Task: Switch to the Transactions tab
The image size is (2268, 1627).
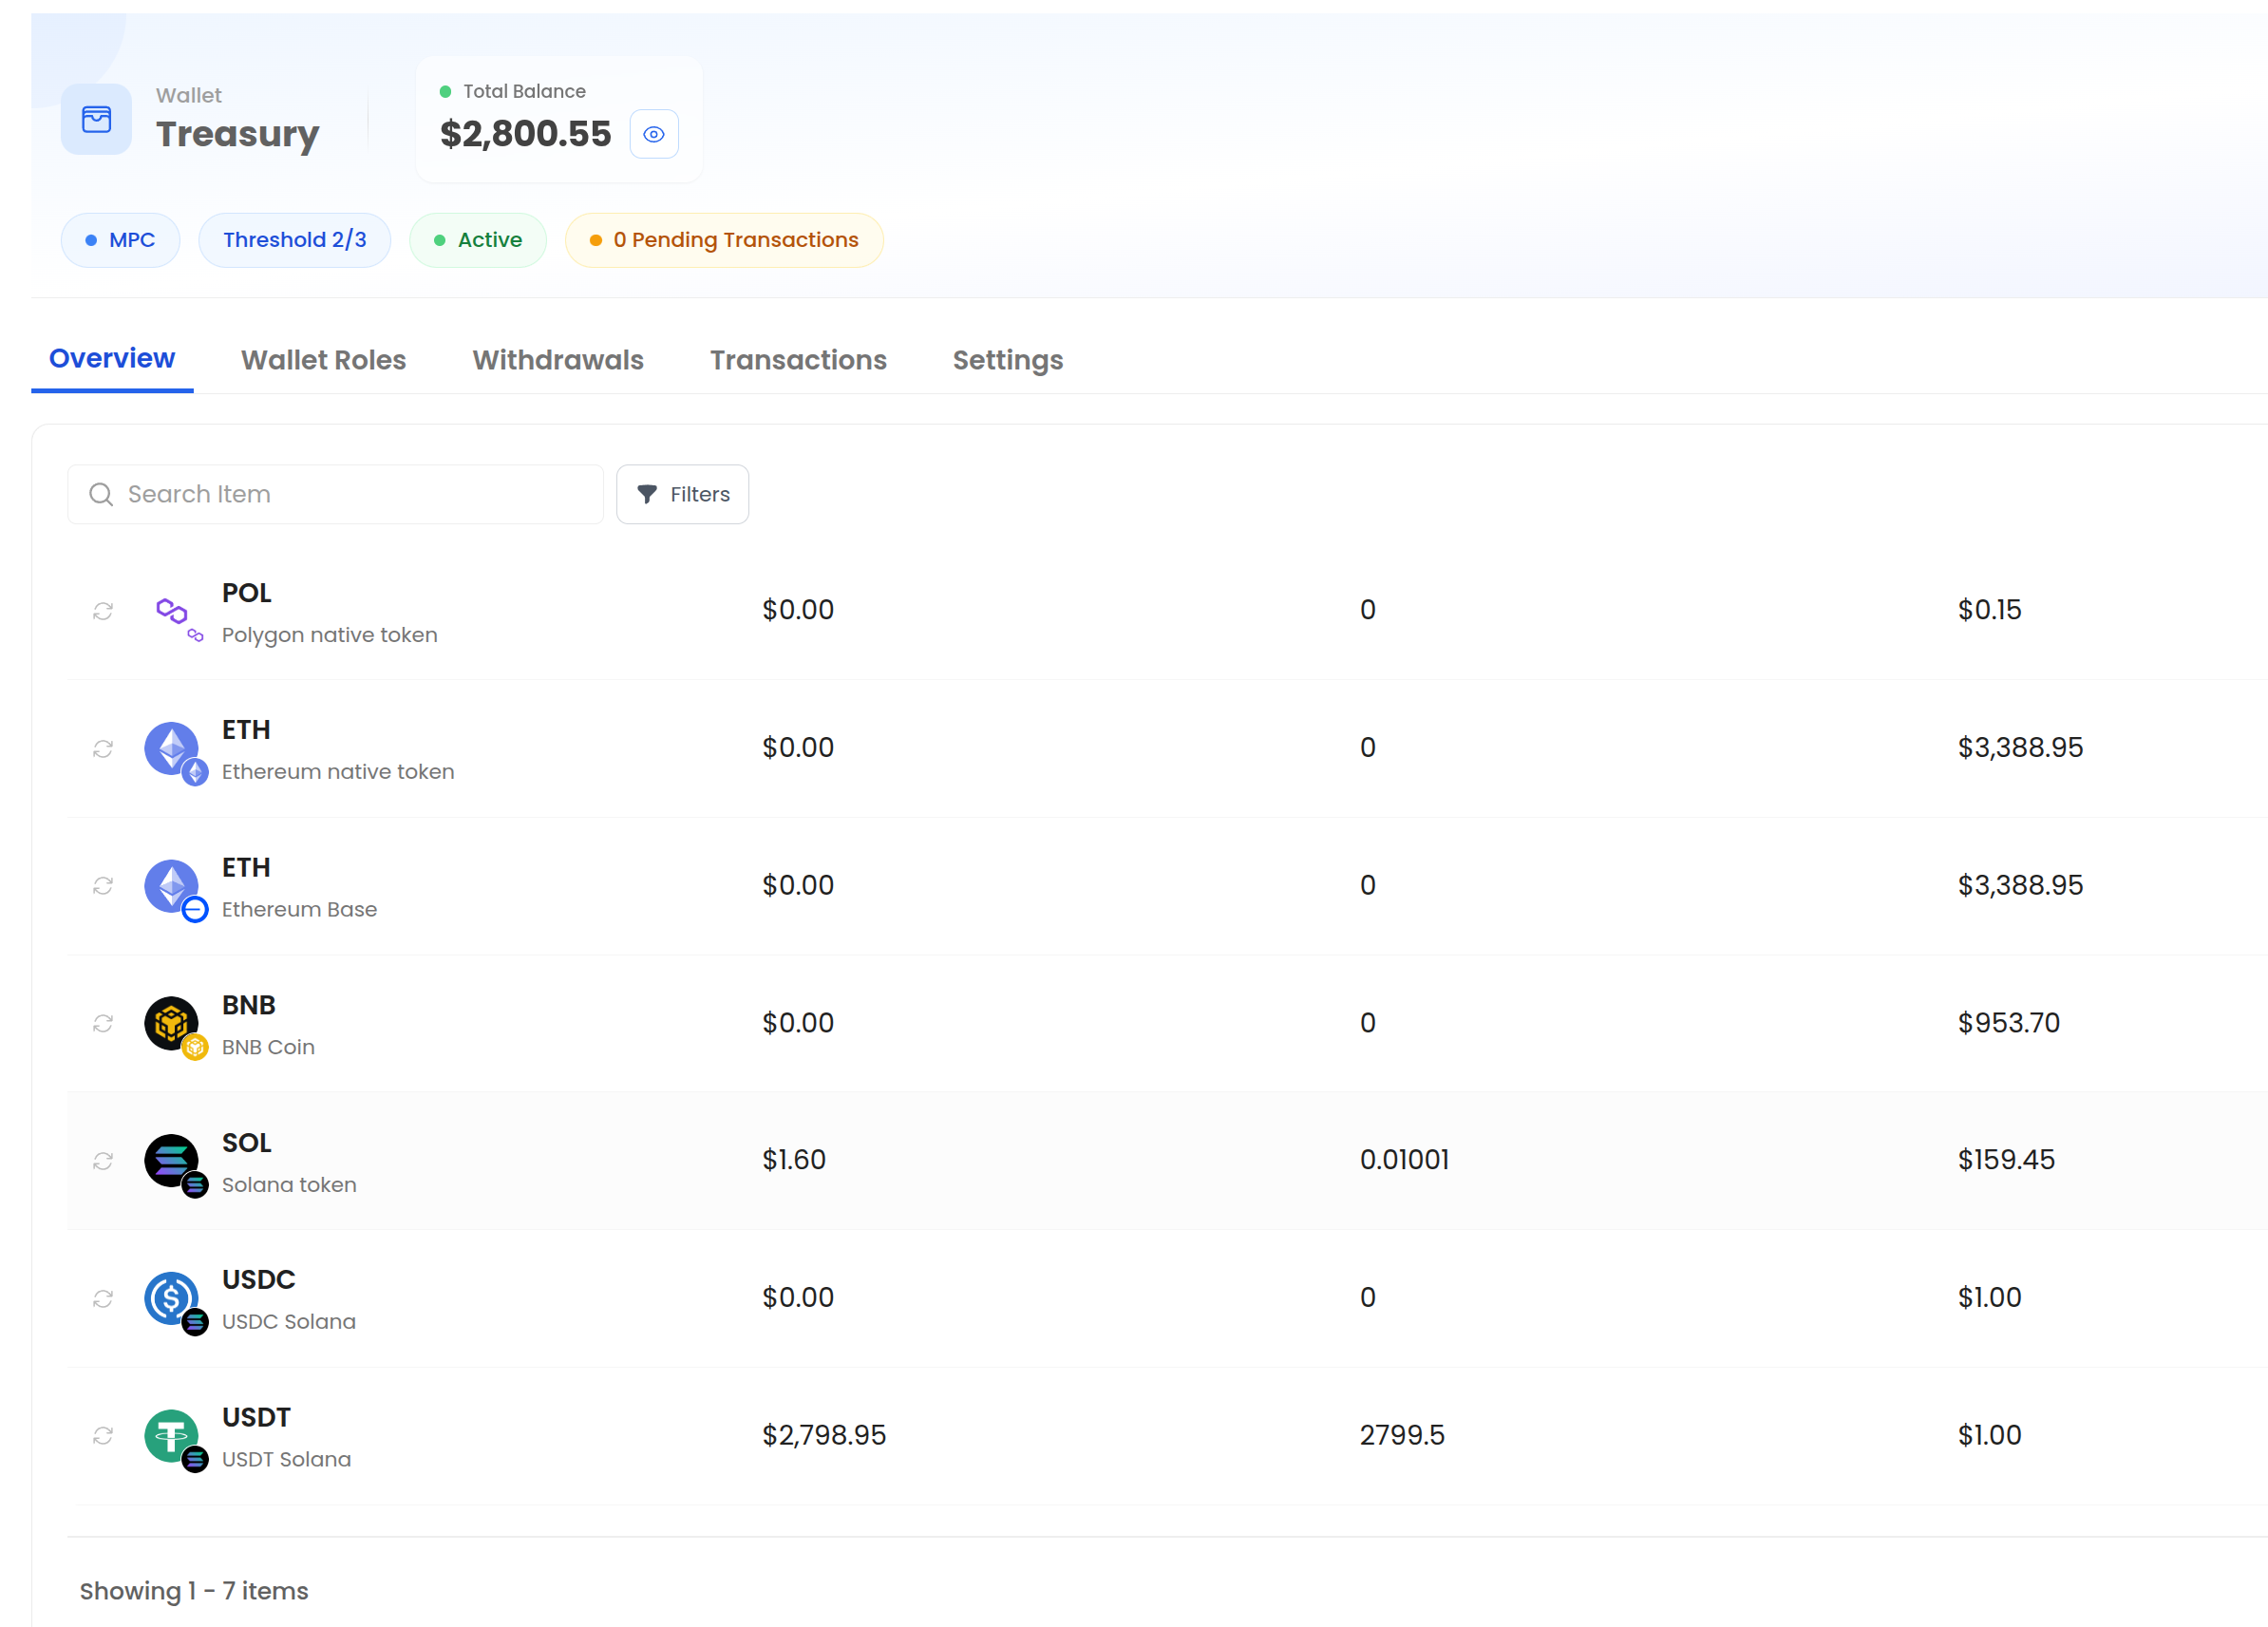Action: pos(798,360)
